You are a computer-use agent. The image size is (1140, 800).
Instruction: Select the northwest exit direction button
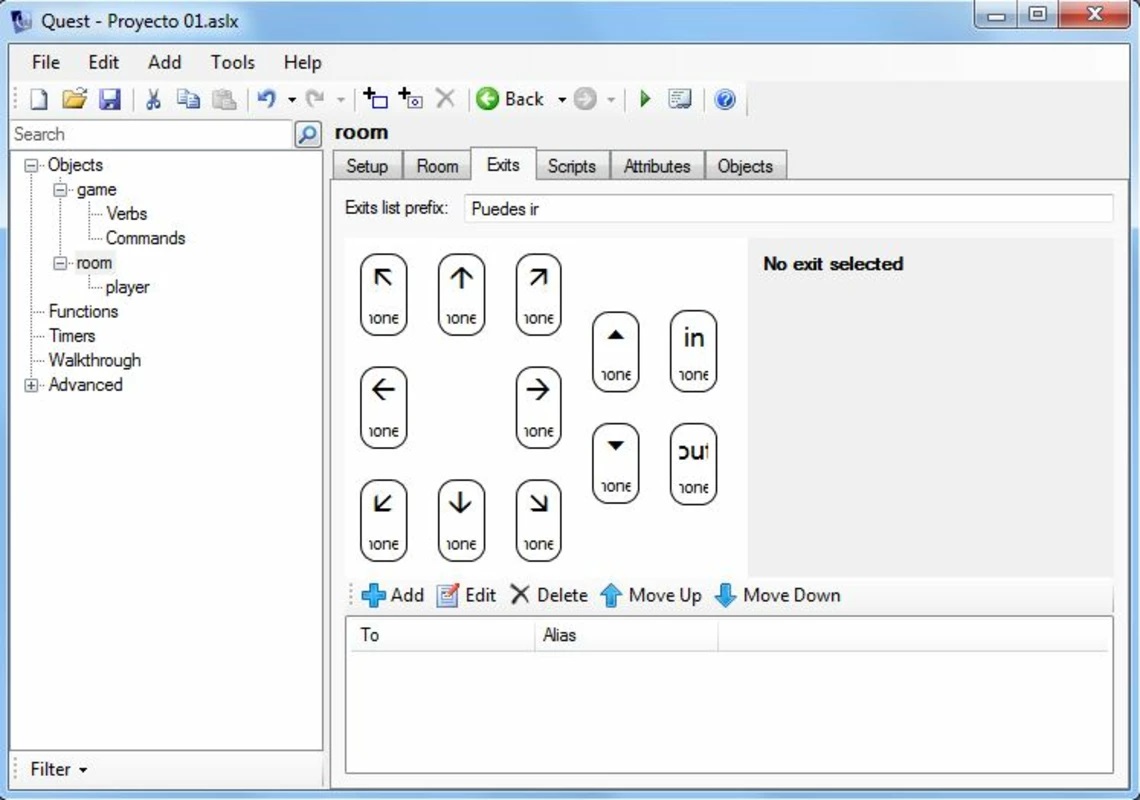pos(383,294)
